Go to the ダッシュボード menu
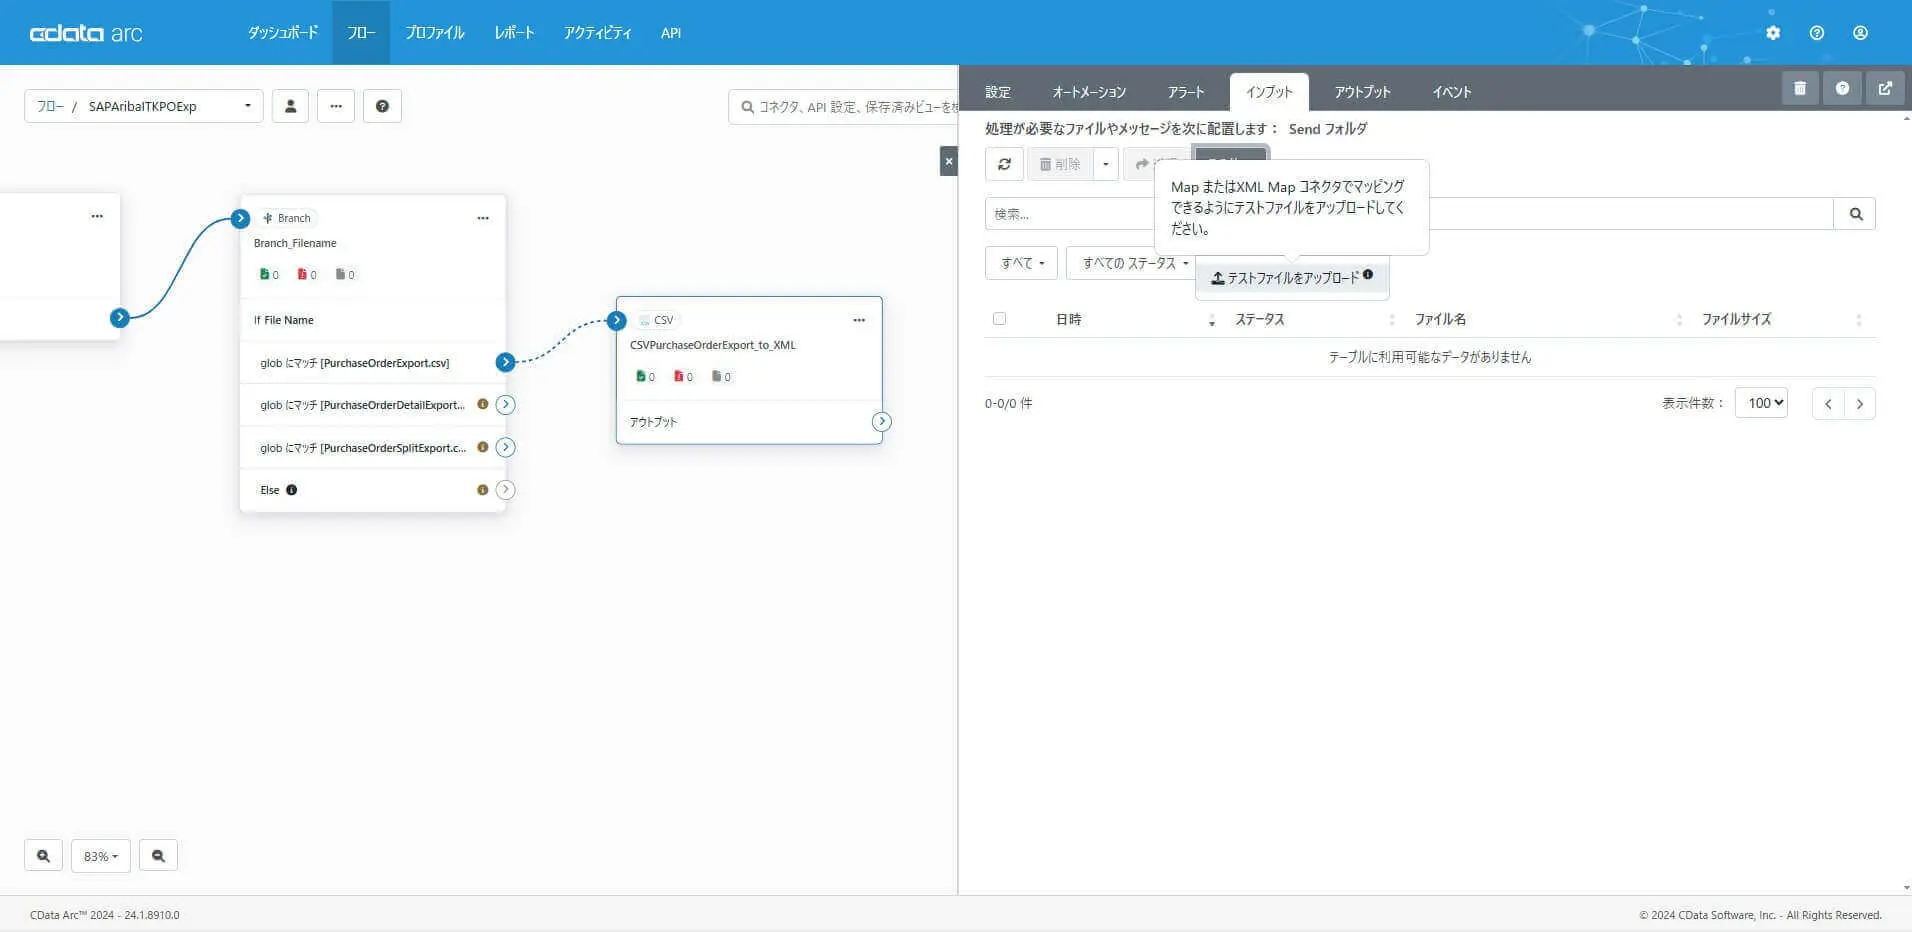 (283, 33)
